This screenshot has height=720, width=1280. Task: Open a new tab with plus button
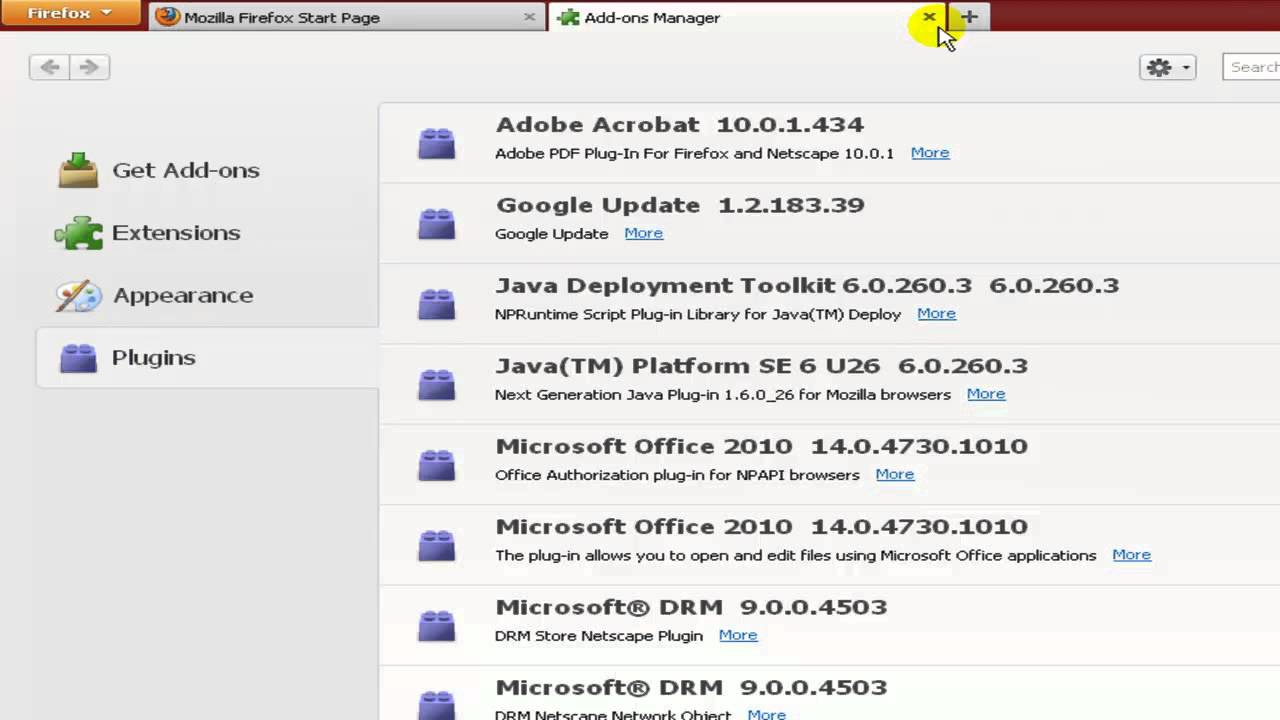pyautogui.click(x=969, y=17)
